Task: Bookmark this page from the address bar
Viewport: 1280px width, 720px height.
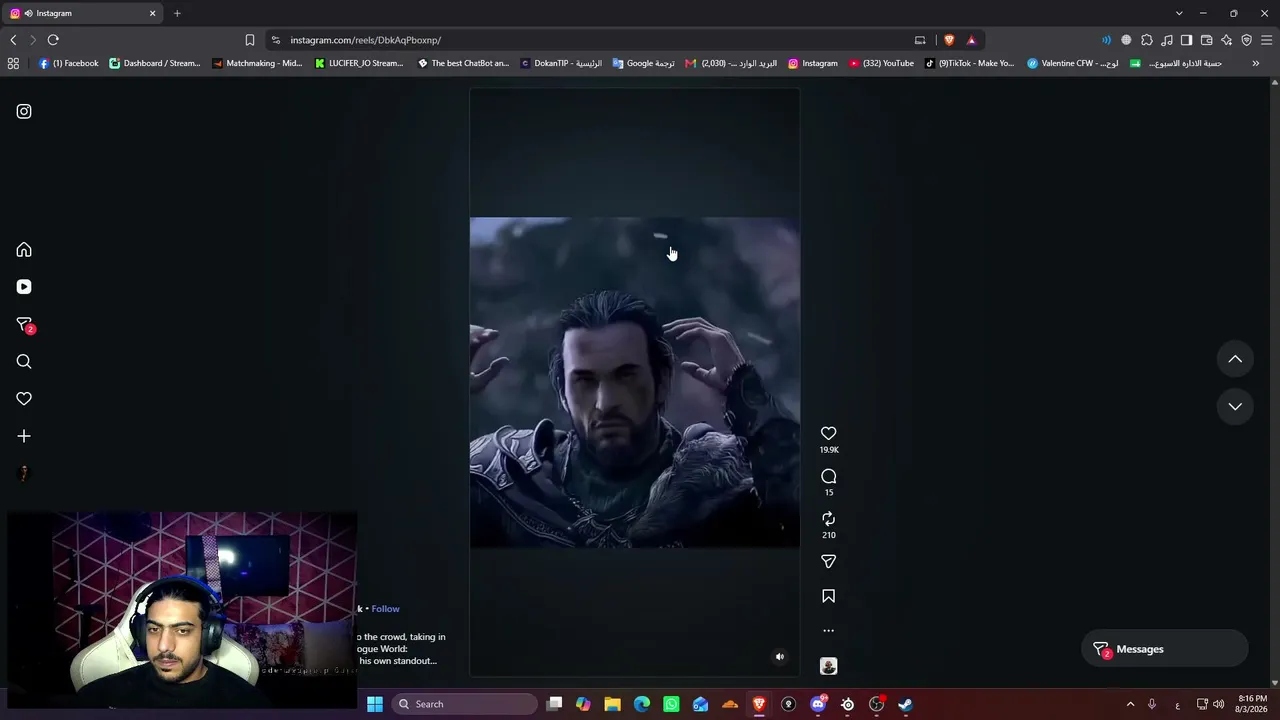Action: coord(250,40)
